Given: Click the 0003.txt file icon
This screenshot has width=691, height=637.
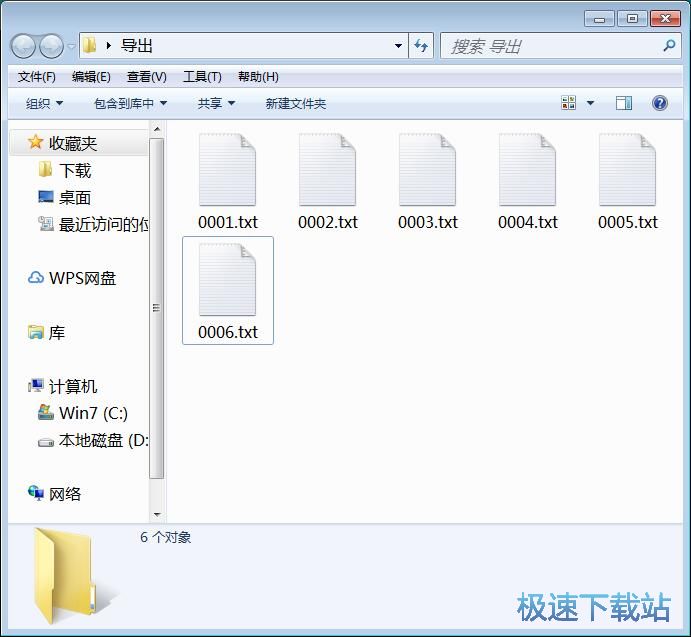Looking at the screenshot, I should 427,170.
